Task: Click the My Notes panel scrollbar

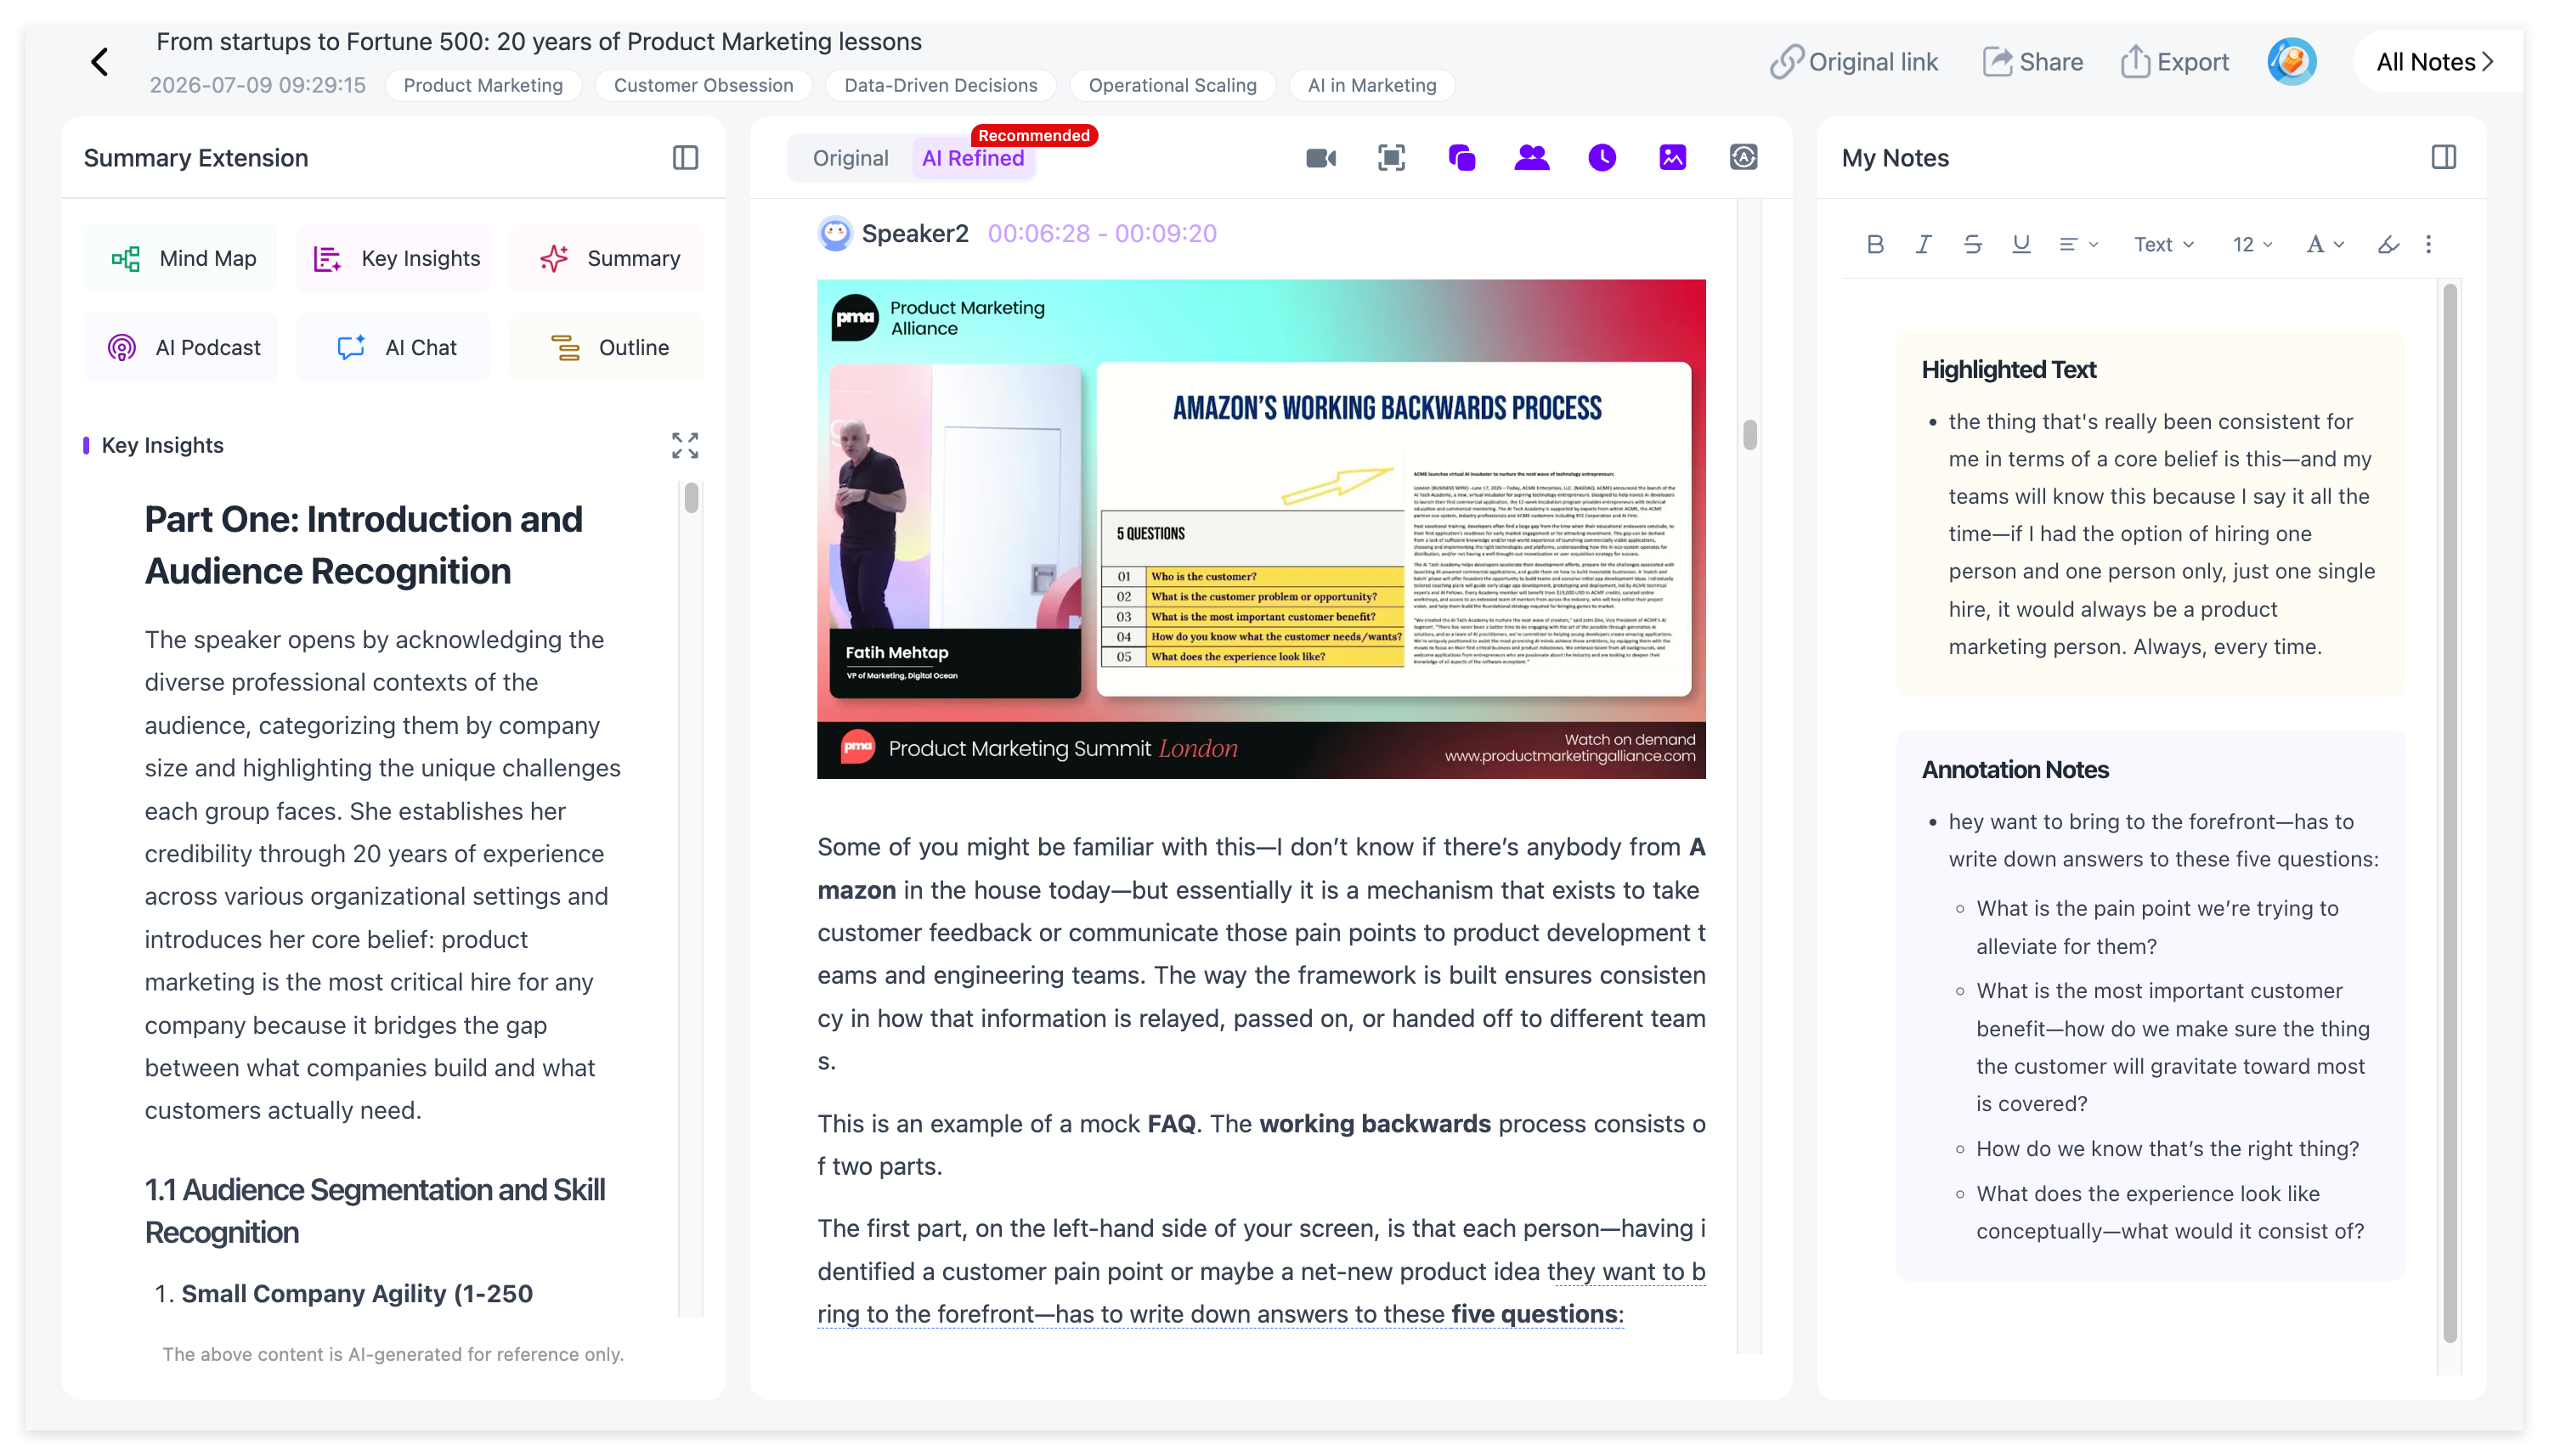Action: click(x=2449, y=812)
